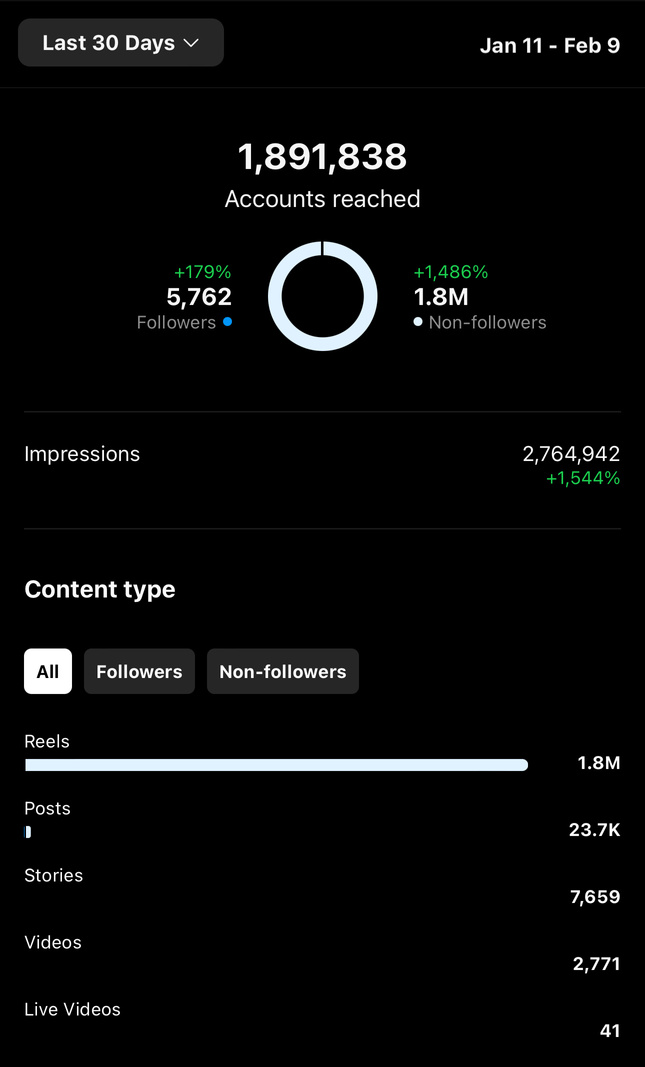This screenshot has height=1067, width=645.
Task: Click the 5,762 Followers reached count
Action: [199, 297]
